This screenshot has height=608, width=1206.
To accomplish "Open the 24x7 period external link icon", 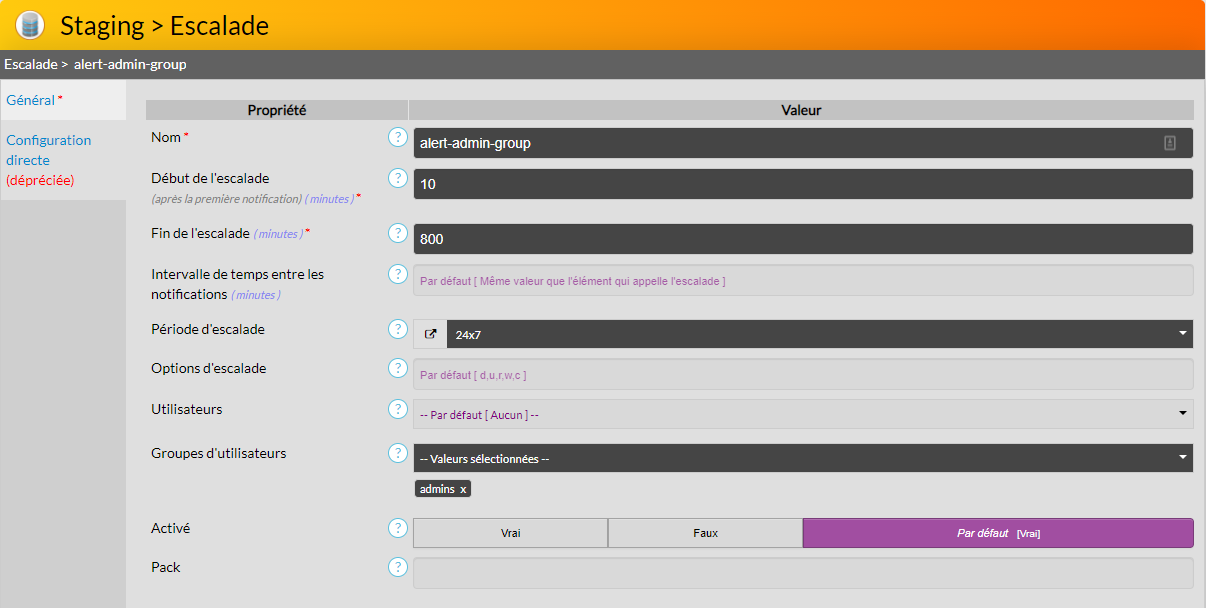I will (430, 334).
